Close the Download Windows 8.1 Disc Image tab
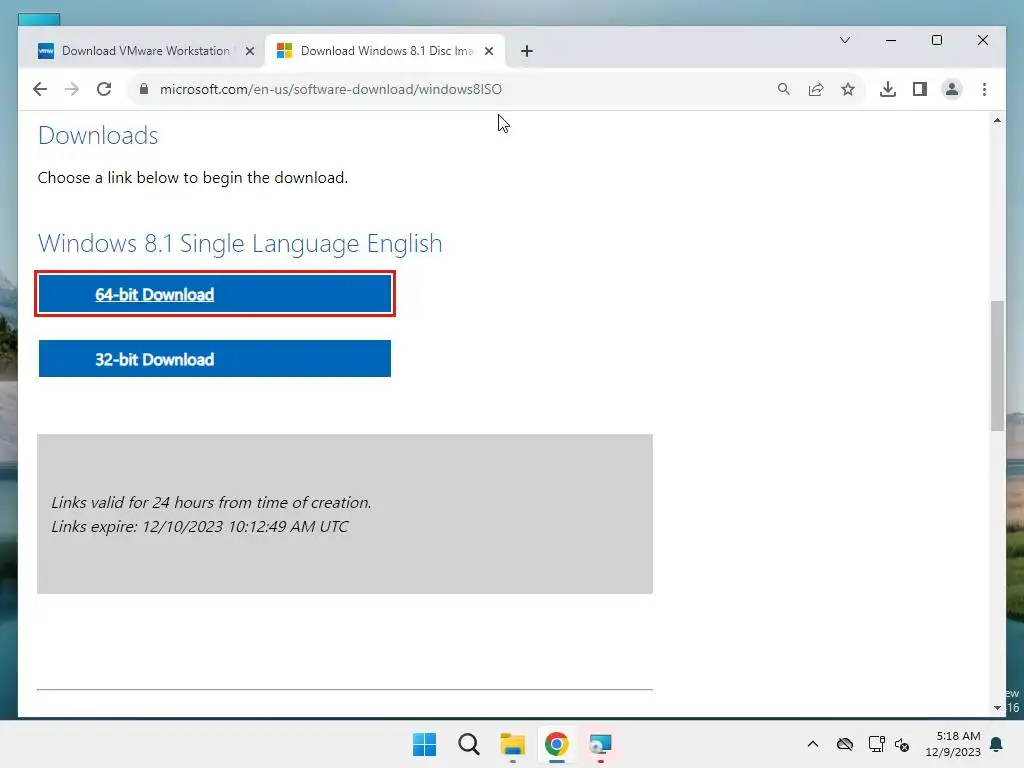 pos(488,51)
